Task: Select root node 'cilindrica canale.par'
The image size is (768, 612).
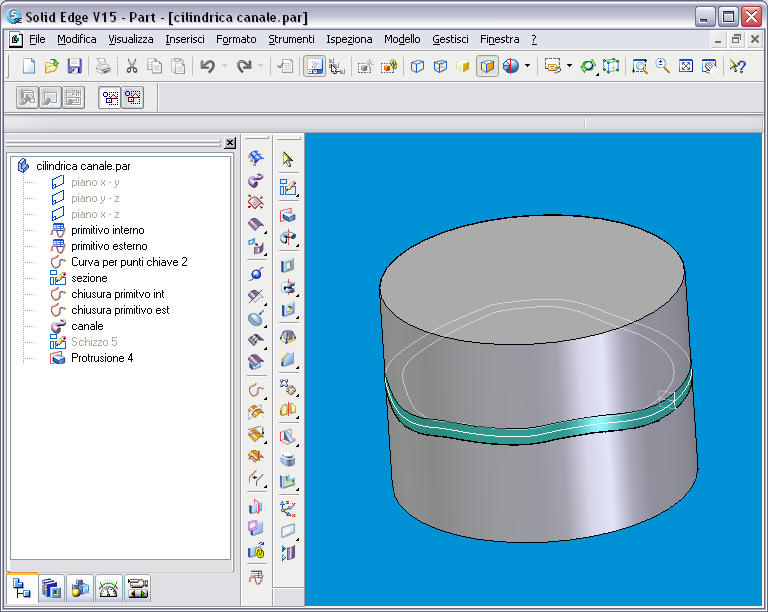Action: pos(83,166)
